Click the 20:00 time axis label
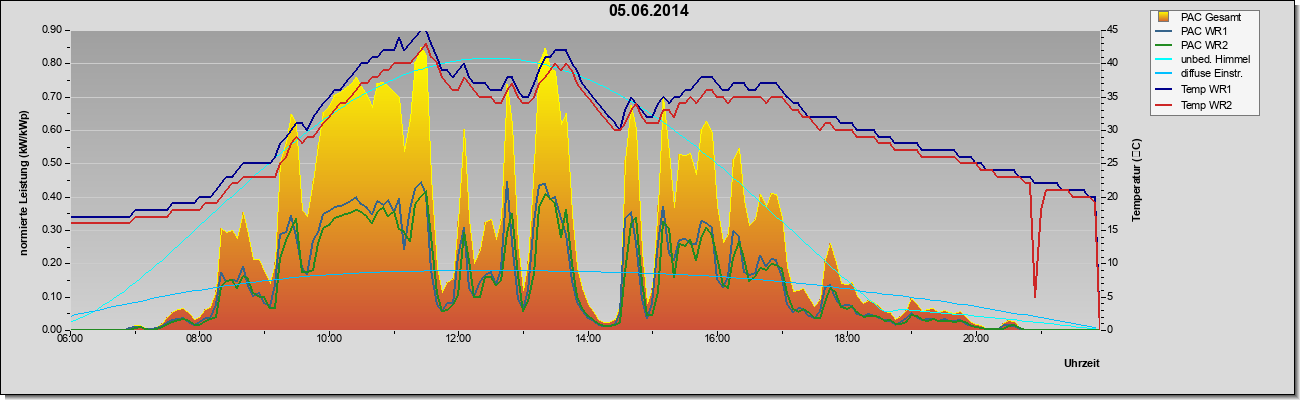This screenshot has width=1300, height=400. click(x=977, y=338)
